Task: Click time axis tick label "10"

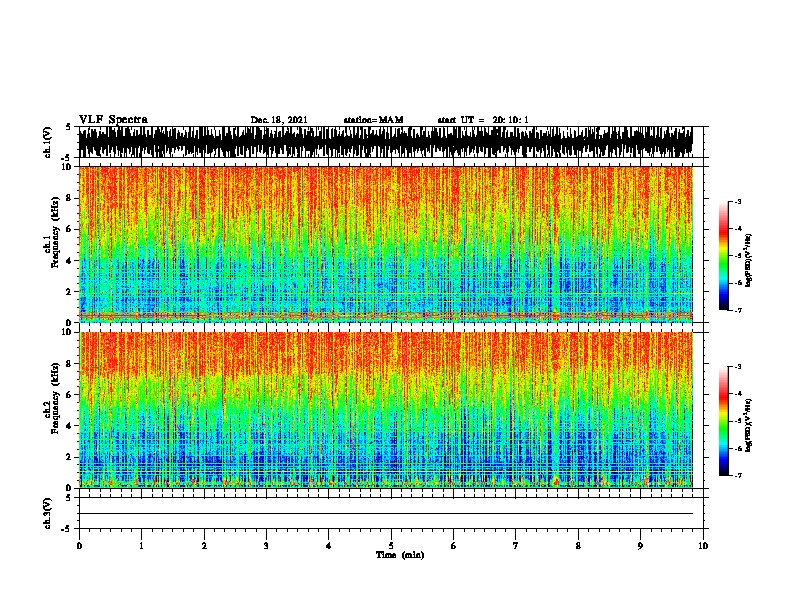Action: coord(703,546)
